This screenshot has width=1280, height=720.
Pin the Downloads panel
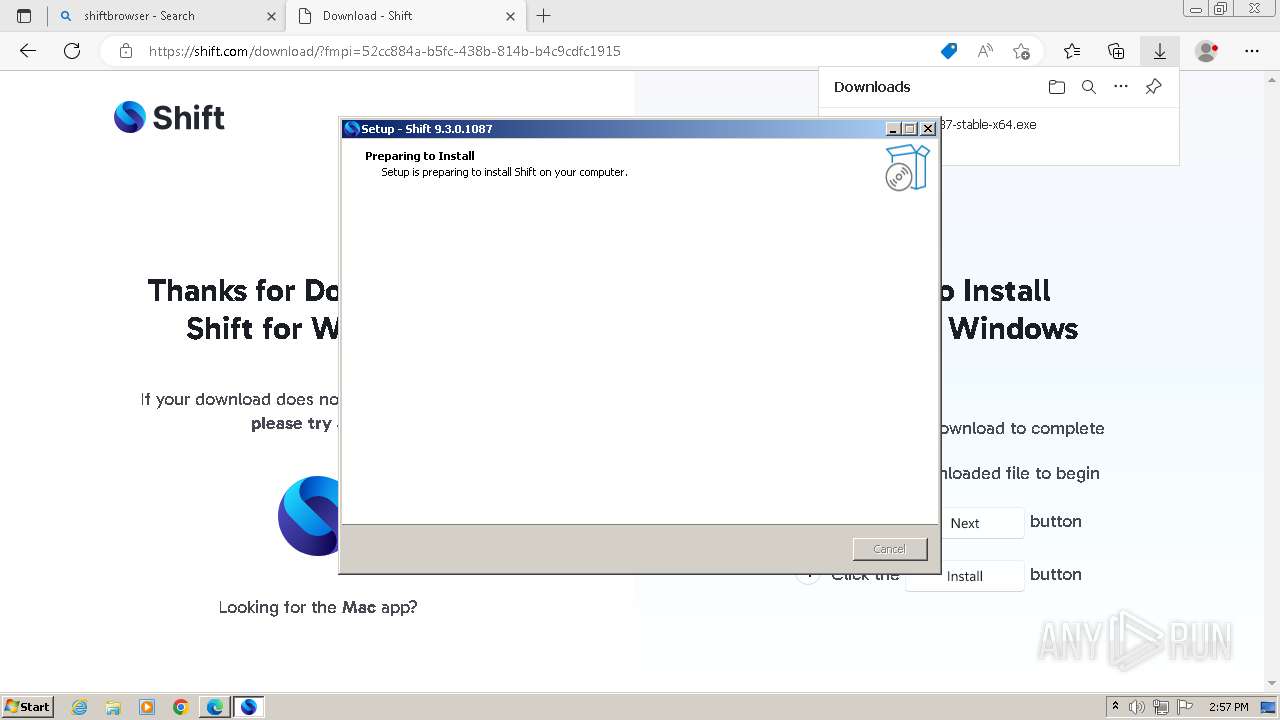click(1153, 87)
